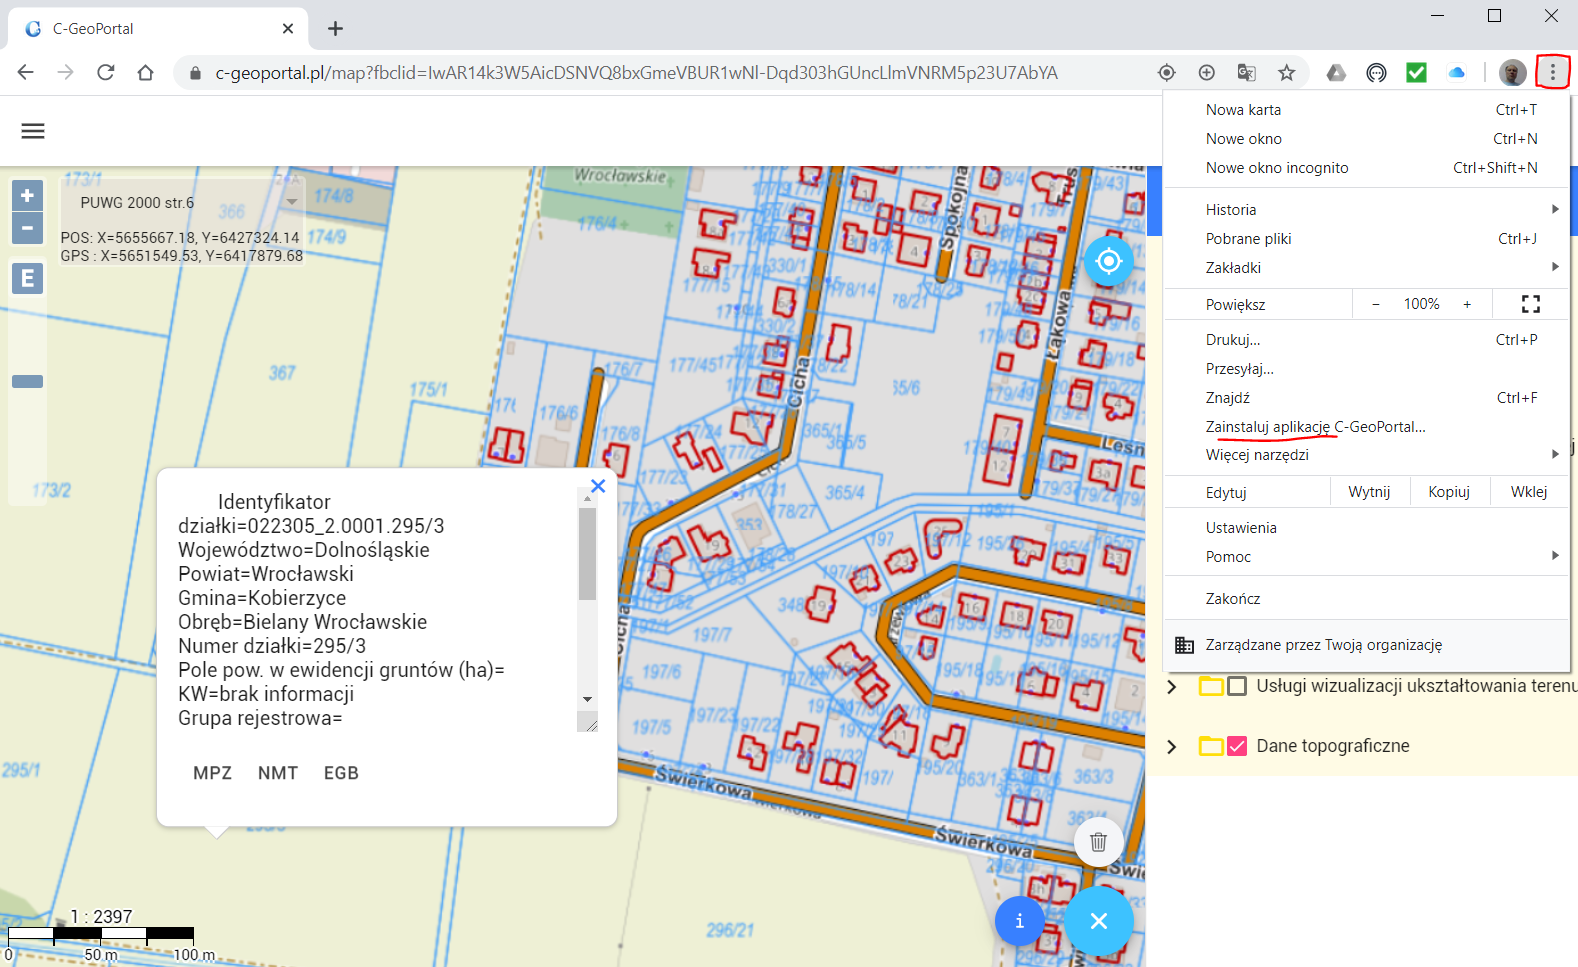This screenshot has width=1578, height=967.
Task: Click the MPZ button in popup
Action: (213, 773)
